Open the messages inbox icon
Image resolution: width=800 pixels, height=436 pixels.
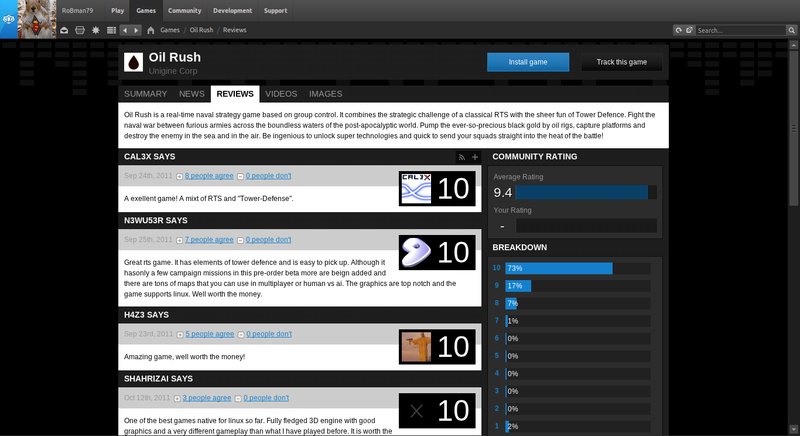point(64,30)
